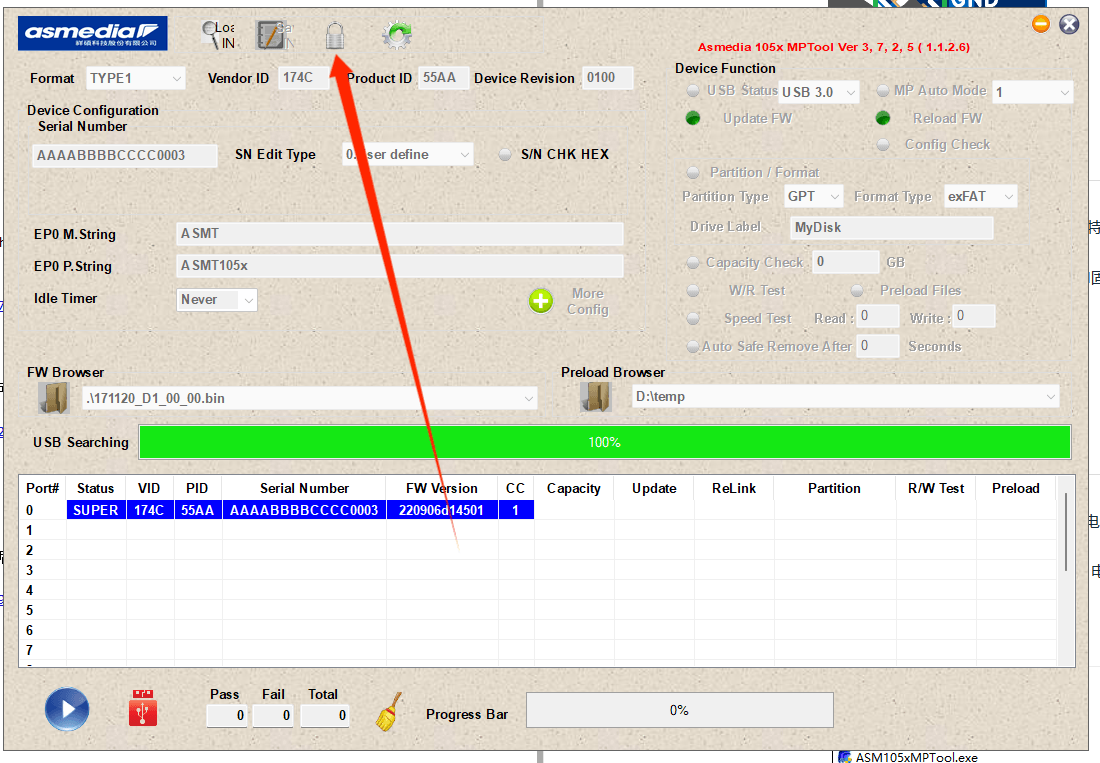Image resolution: width=1100 pixels, height=763 pixels.
Task: Open the Format TYPE1 dropdown
Action: point(136,78)
